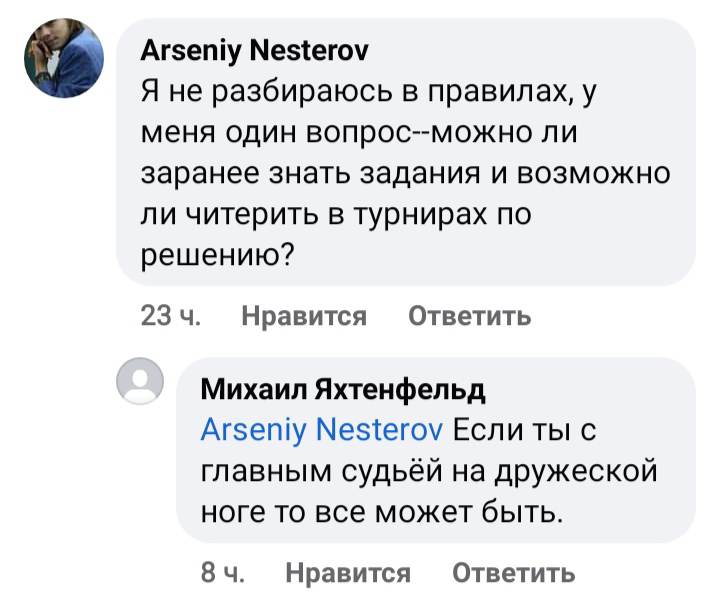Click the blue Arseniy Nesterov mention in the reply
Image resolution: width=720 pixels, height=599 pixels.
tap(322, 429)
